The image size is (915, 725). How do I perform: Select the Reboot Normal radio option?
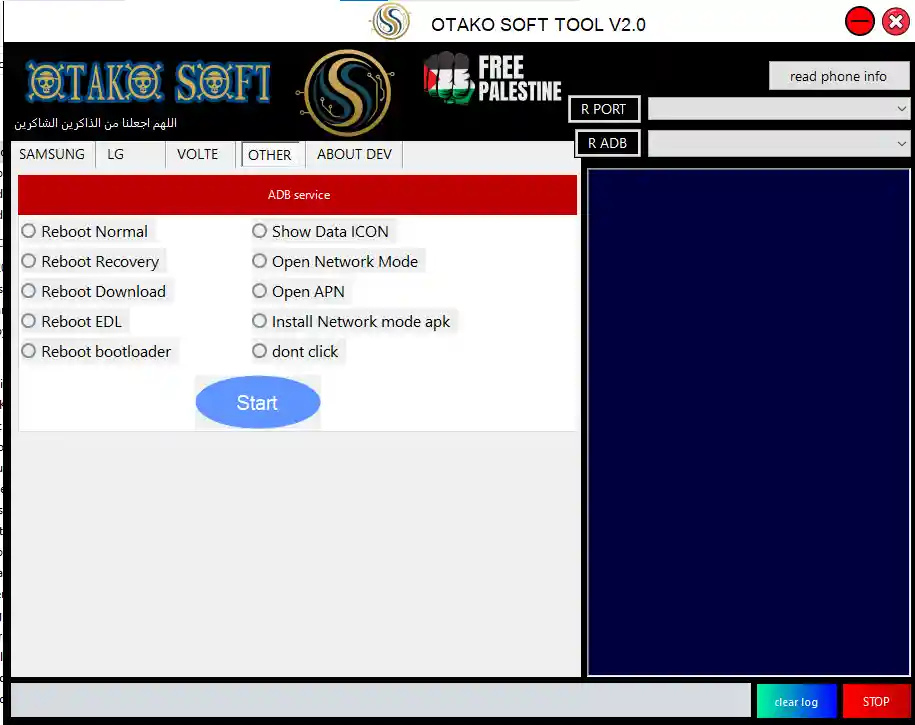(x=29, y=231)
